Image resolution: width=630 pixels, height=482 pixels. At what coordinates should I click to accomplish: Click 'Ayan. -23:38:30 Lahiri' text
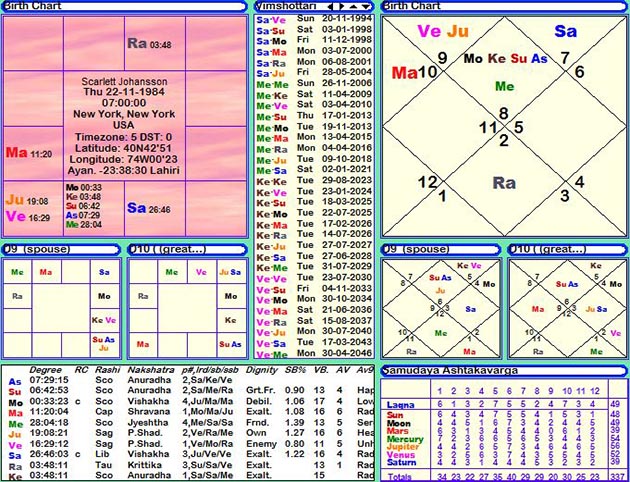click(124, 170)
